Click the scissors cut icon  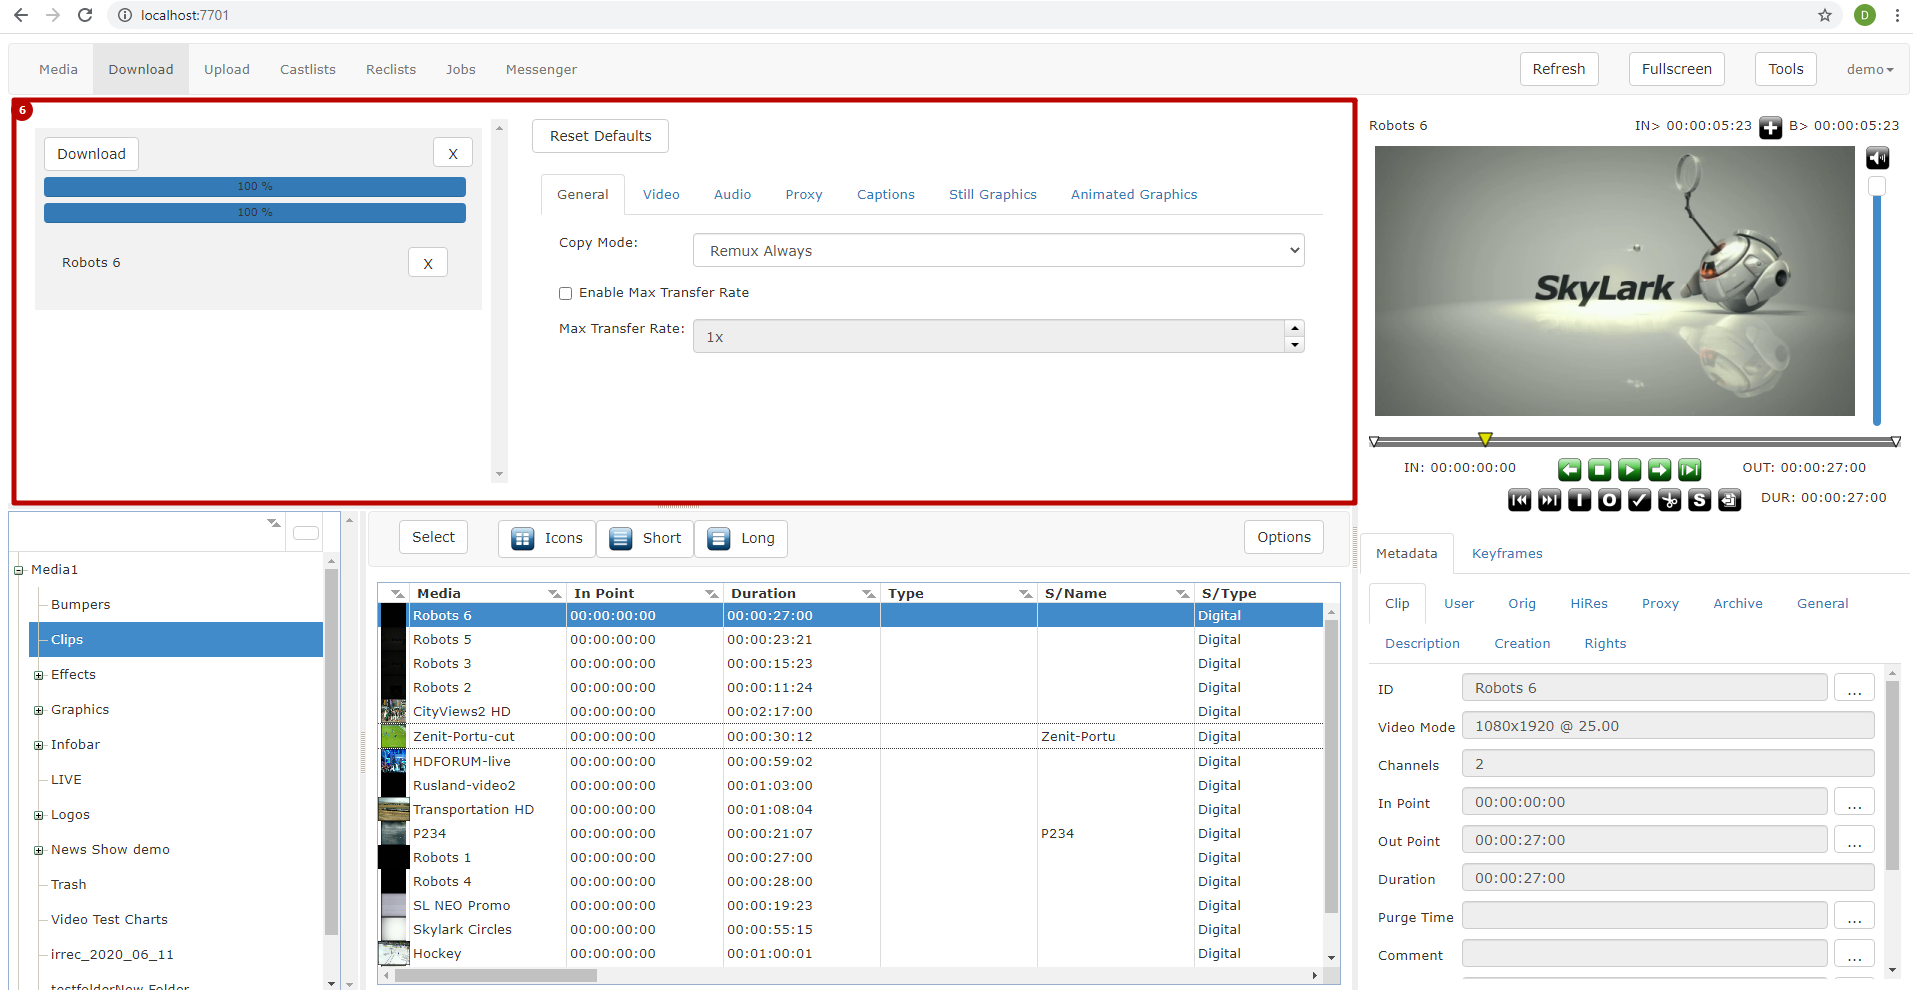[x=1670, y=500]
